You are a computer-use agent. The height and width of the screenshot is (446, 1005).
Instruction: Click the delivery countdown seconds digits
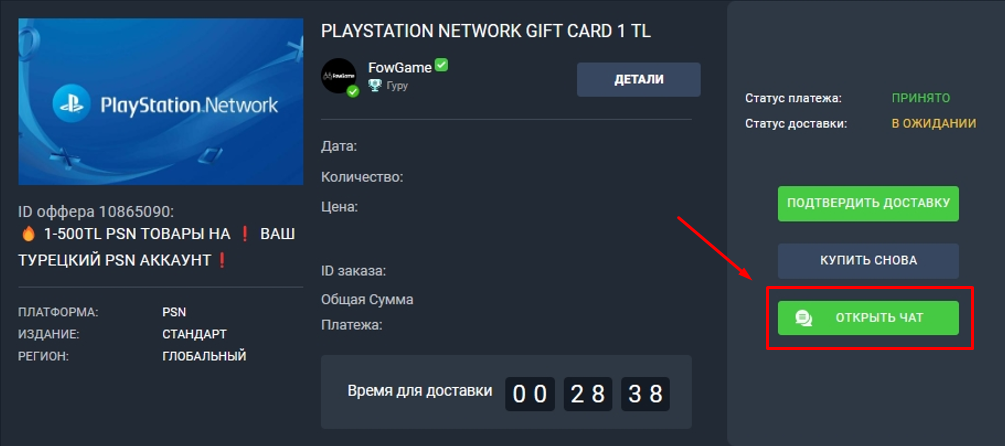(645, 394)
